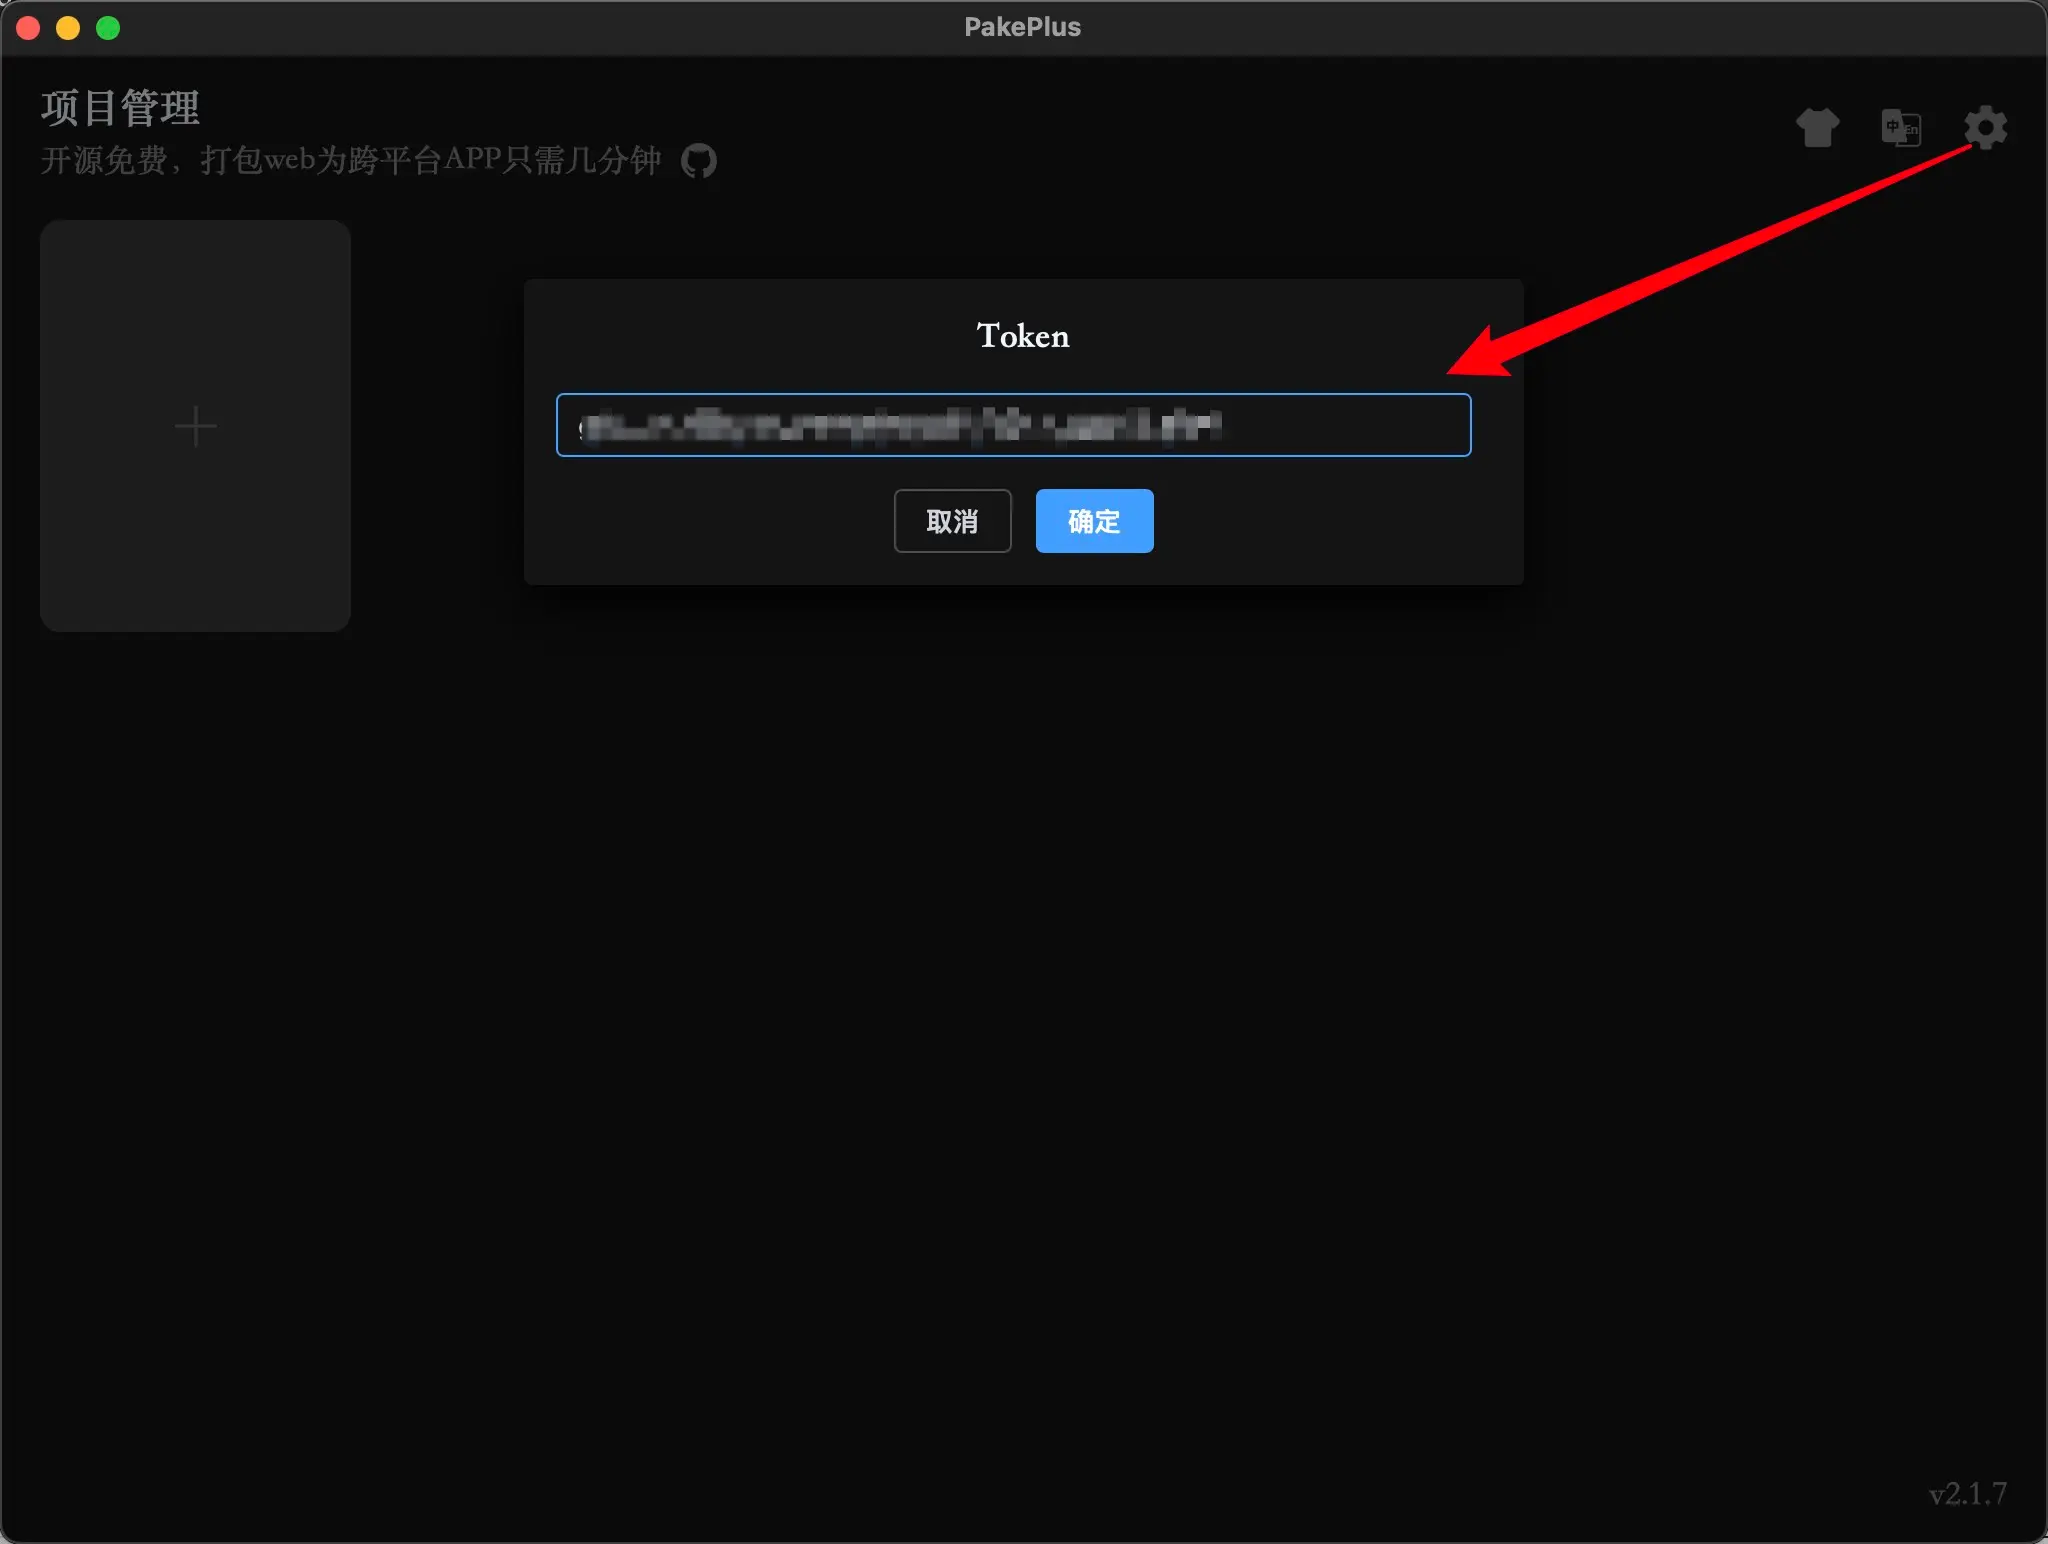This screenshot has width=2048, height=1544.
Task: Click the Token dialog heading
Action: (x=1022, y=336)
